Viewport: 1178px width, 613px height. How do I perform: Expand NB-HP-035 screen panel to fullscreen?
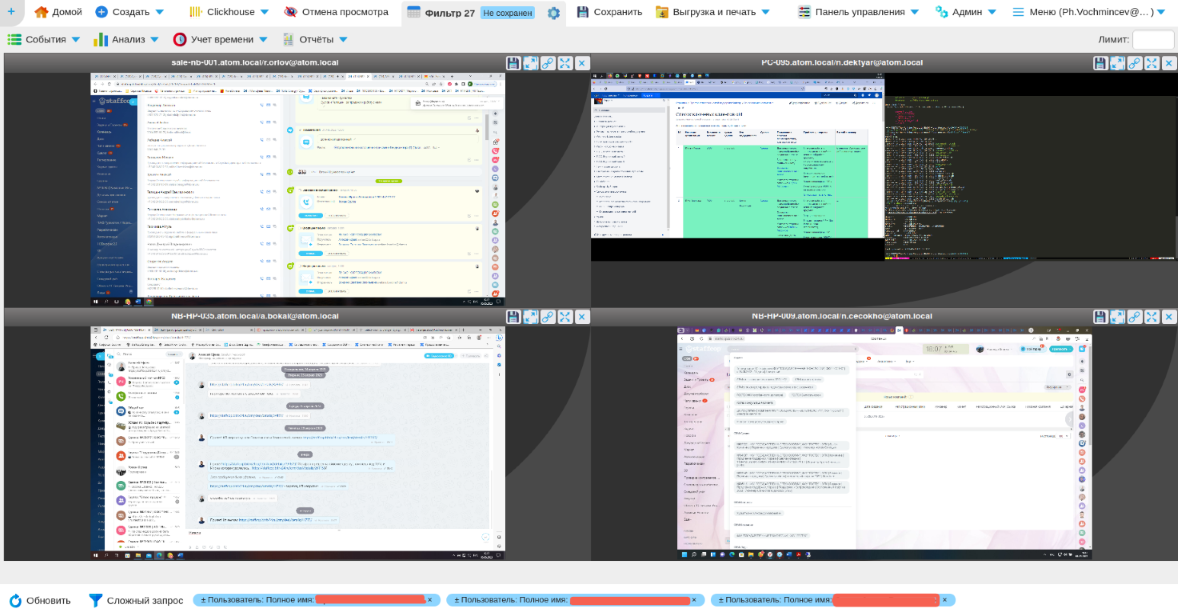[565, 317]
